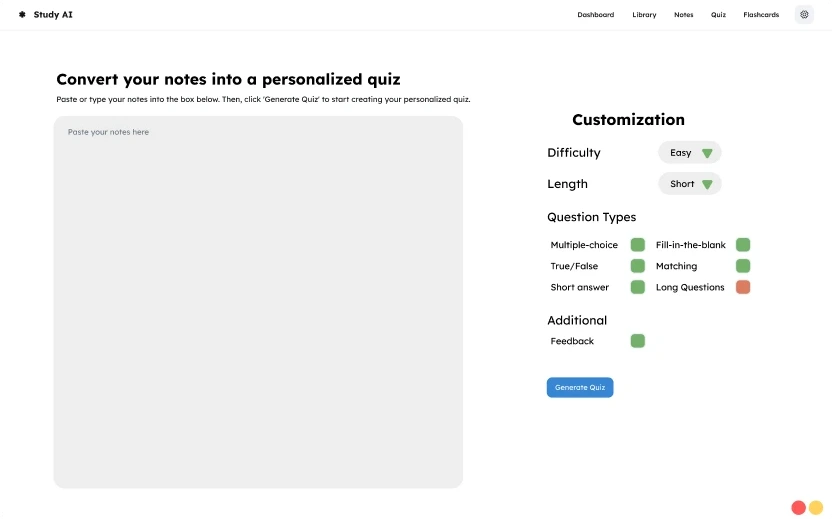The image size is (832, 519).
Task: Click the instruction text starting Paste or type
Action: pyautogui.click(x=263, y=99)
